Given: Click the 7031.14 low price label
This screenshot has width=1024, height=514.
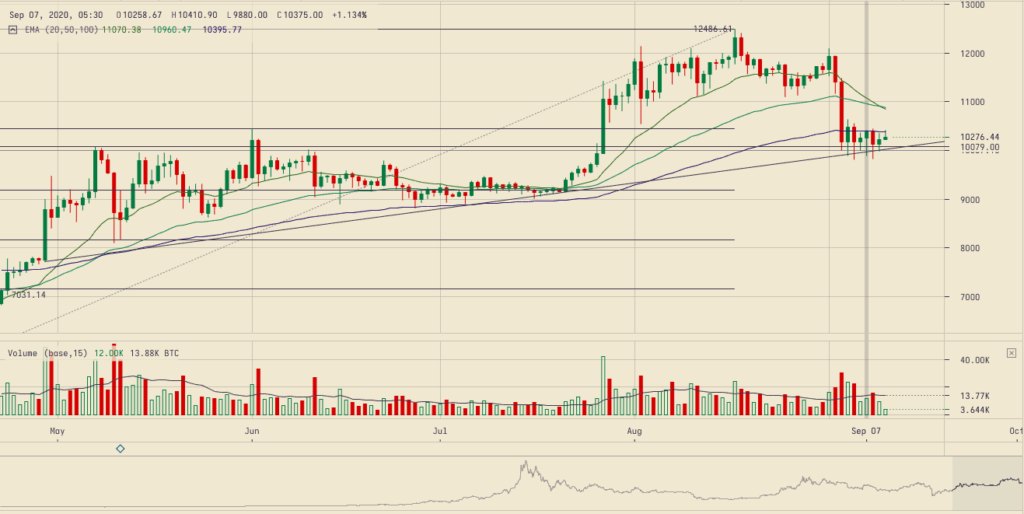Looking at the screenshot, I should point(28,295).
